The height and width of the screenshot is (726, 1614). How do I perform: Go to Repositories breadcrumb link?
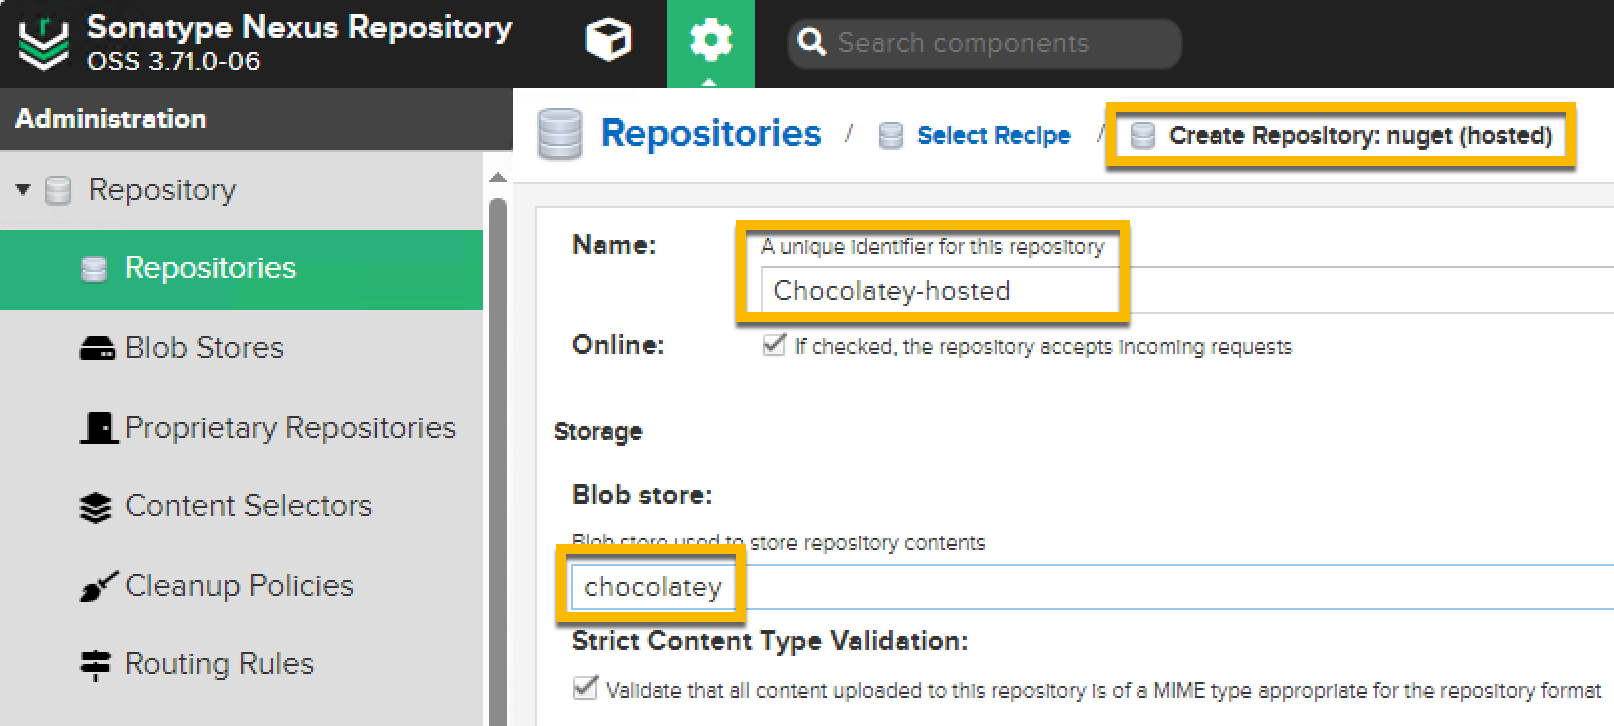tap(711, 134)
